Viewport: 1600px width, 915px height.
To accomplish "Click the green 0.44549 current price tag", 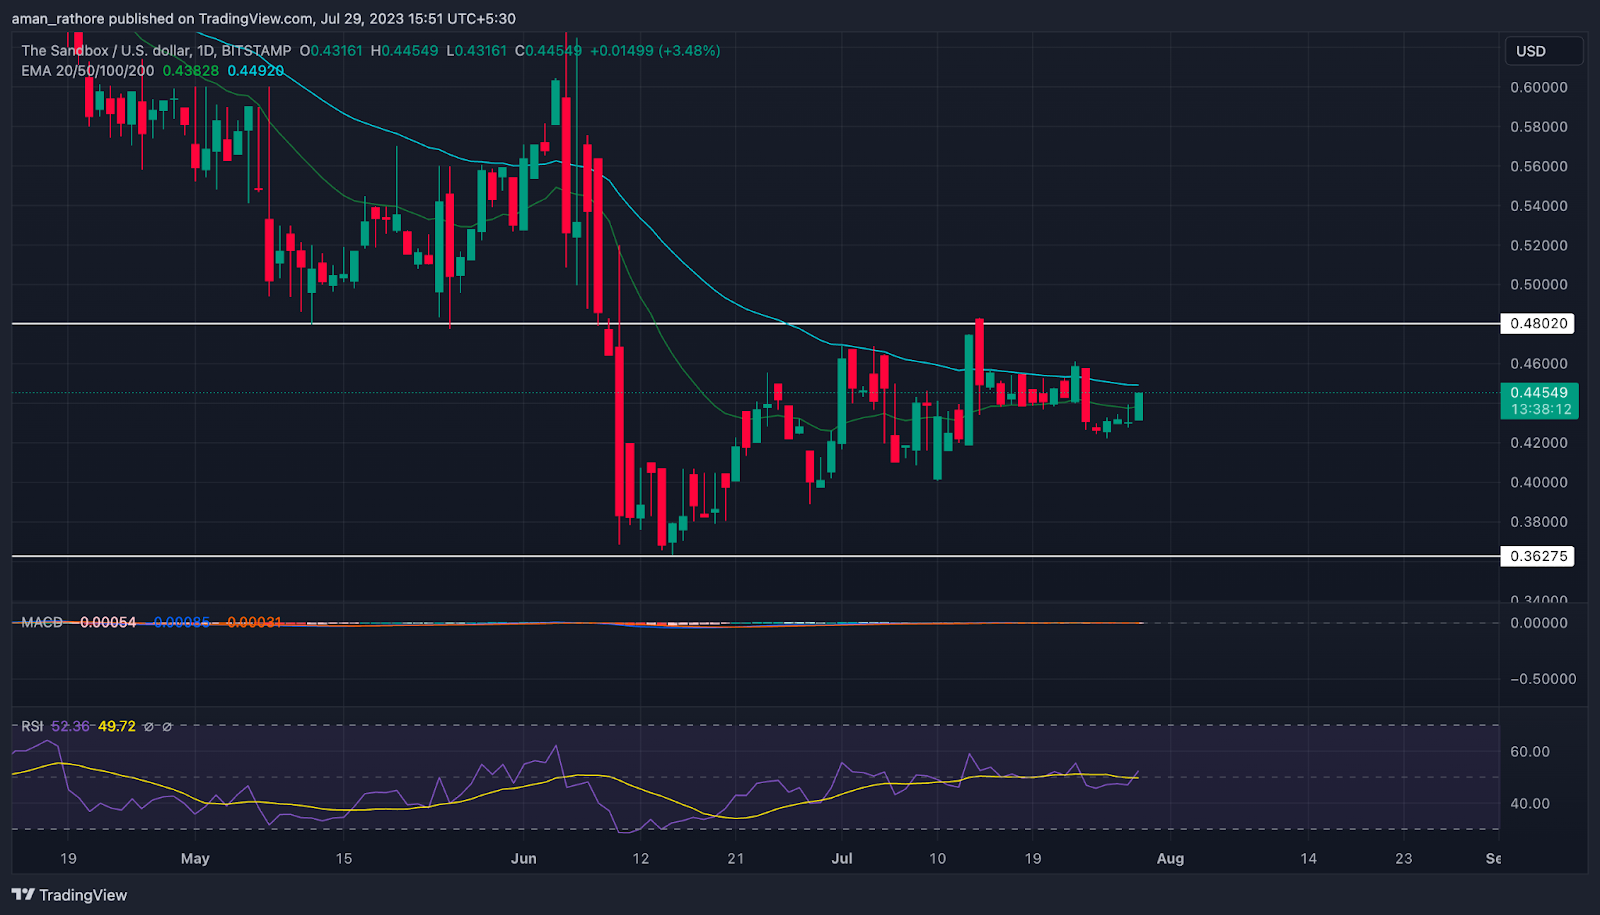I will (x=1540, y=393).
